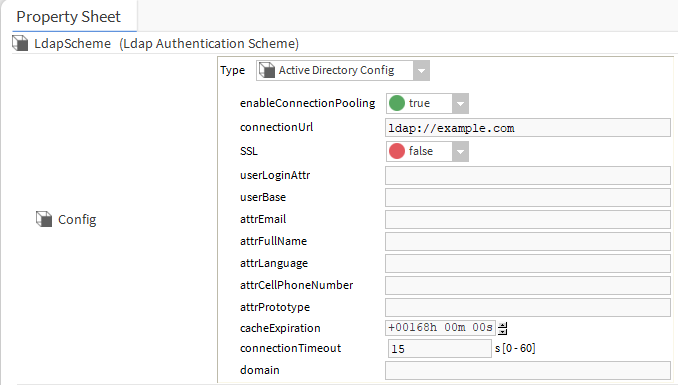Image resolution: width=680 pixels, height=385 pixels.
Task: Select the enableConnectionPooling label
Action: coord(307,103)
